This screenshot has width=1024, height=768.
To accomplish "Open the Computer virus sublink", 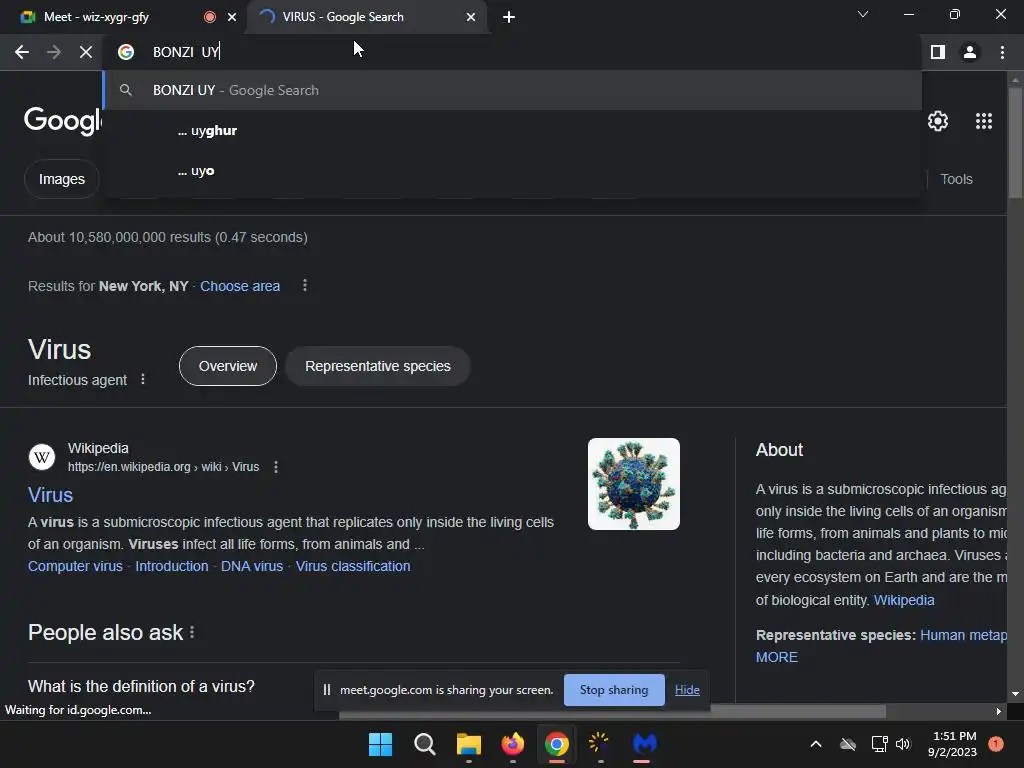I will (75, 566).
